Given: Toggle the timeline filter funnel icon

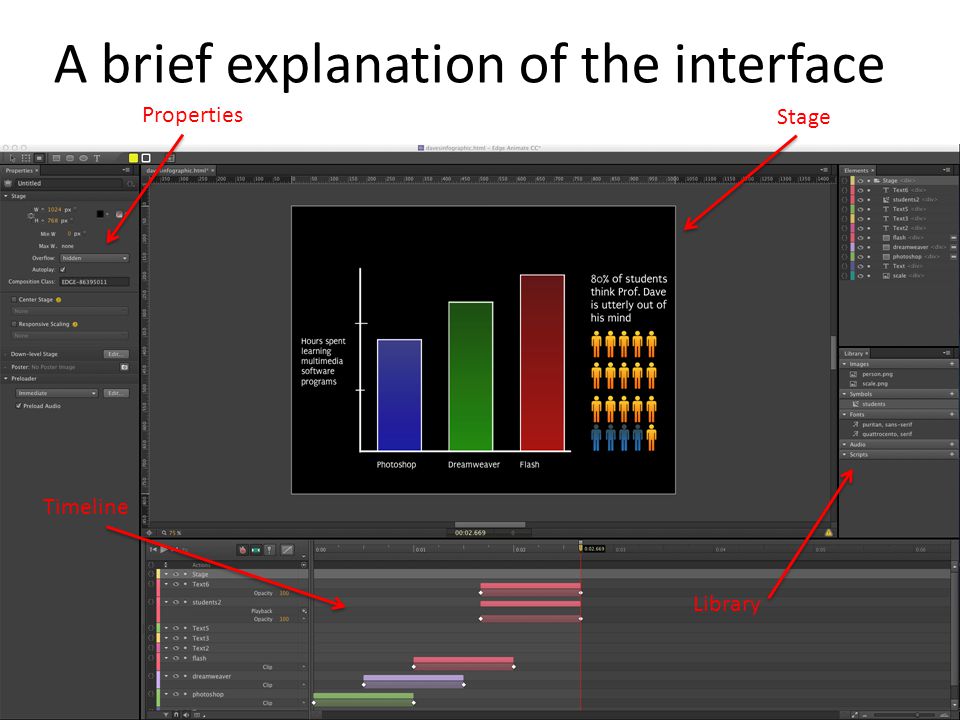Looking at the screenshot, I should [x=165, y=714].
